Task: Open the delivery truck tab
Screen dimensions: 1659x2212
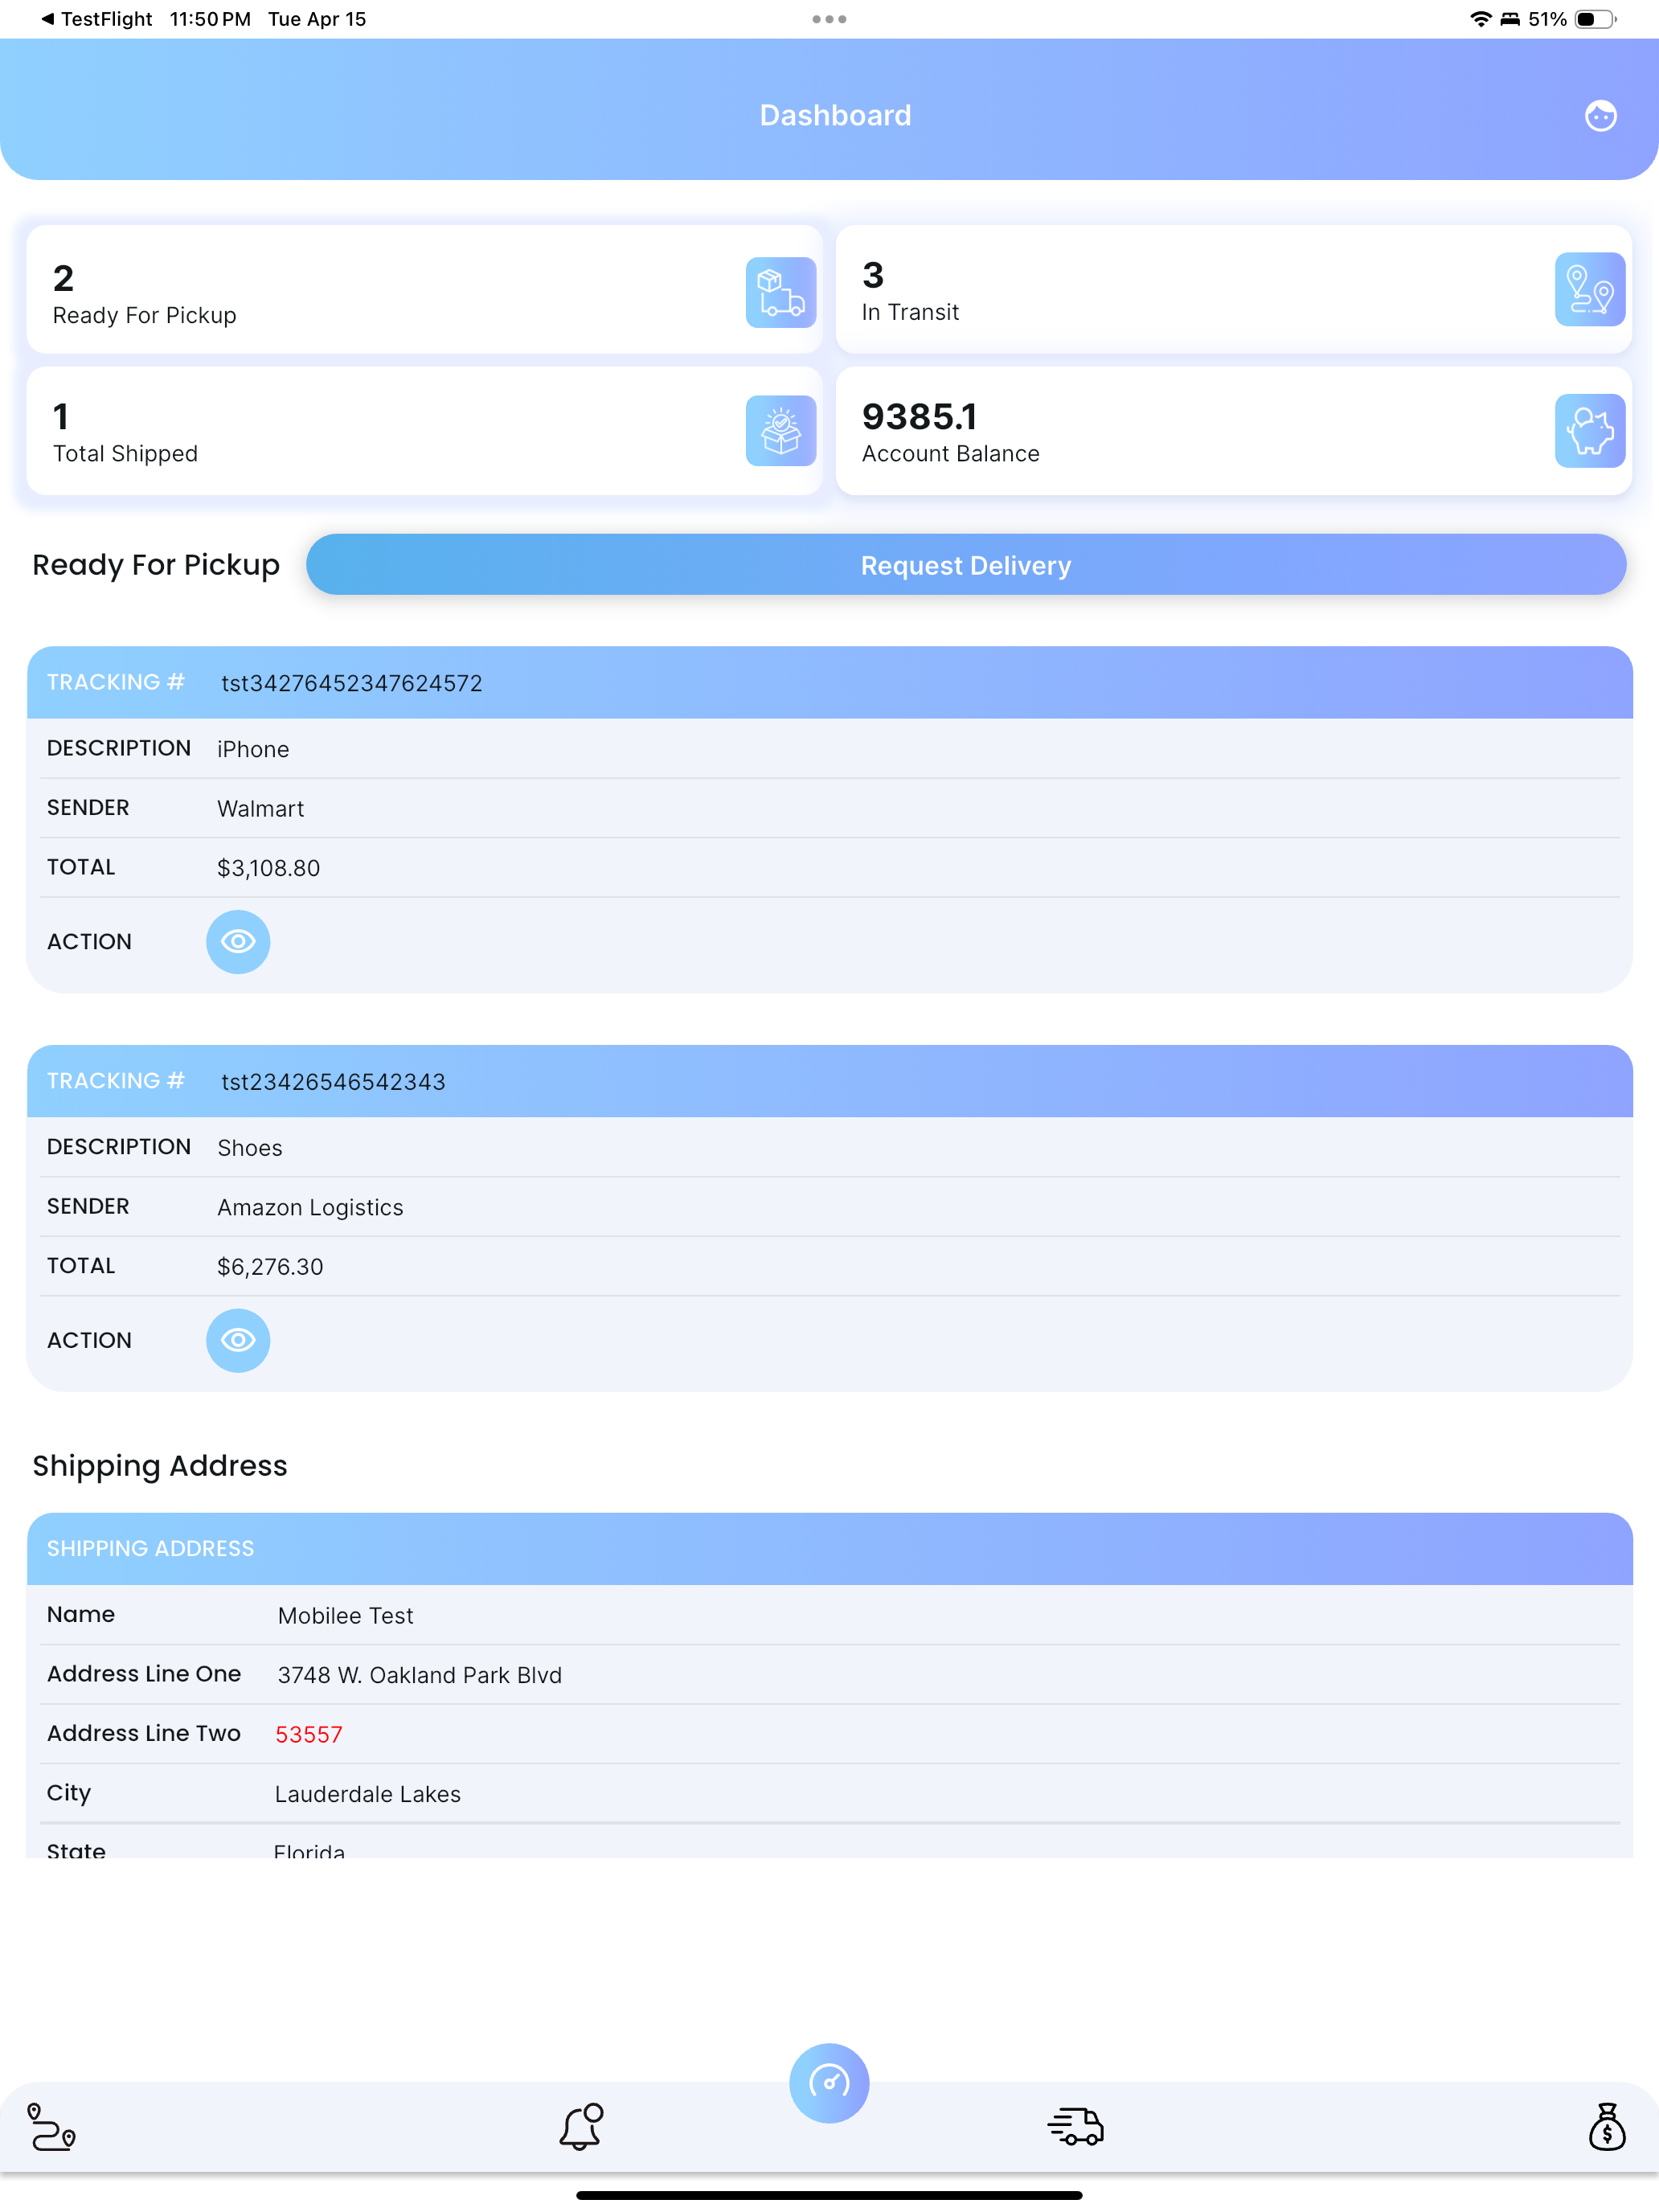Action: pyautogui.click(x=1076, y=2126)
